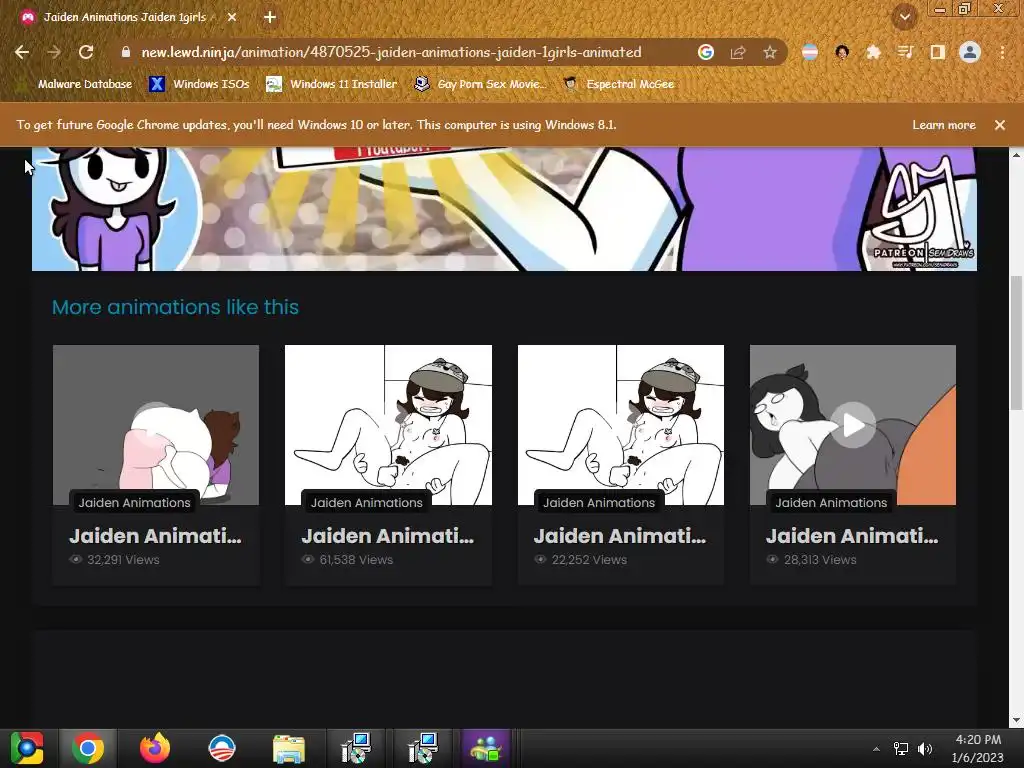Screen dimensions: 1024x768
Task: Click the scrollbar down arrow
Action: 1016,720
